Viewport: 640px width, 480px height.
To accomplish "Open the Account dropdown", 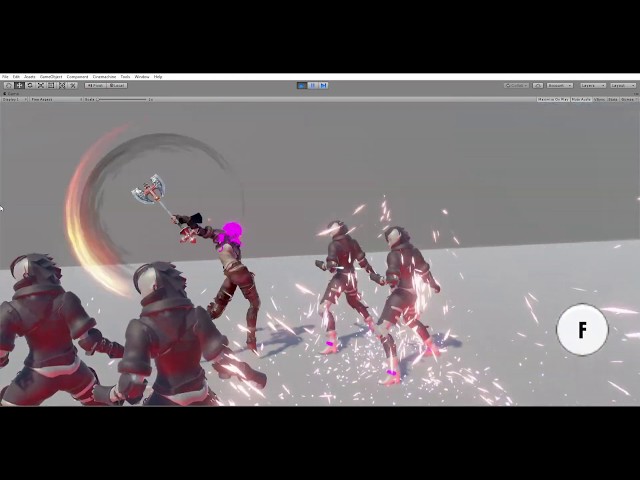I will tap(560, 85).
